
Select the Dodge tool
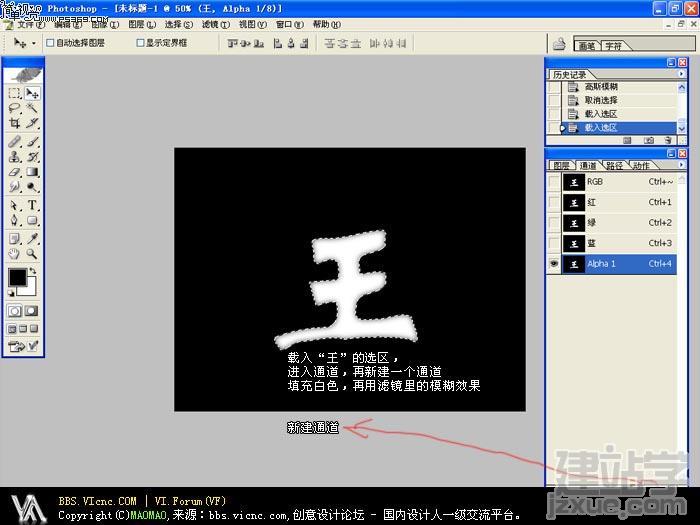click(32, 187)
